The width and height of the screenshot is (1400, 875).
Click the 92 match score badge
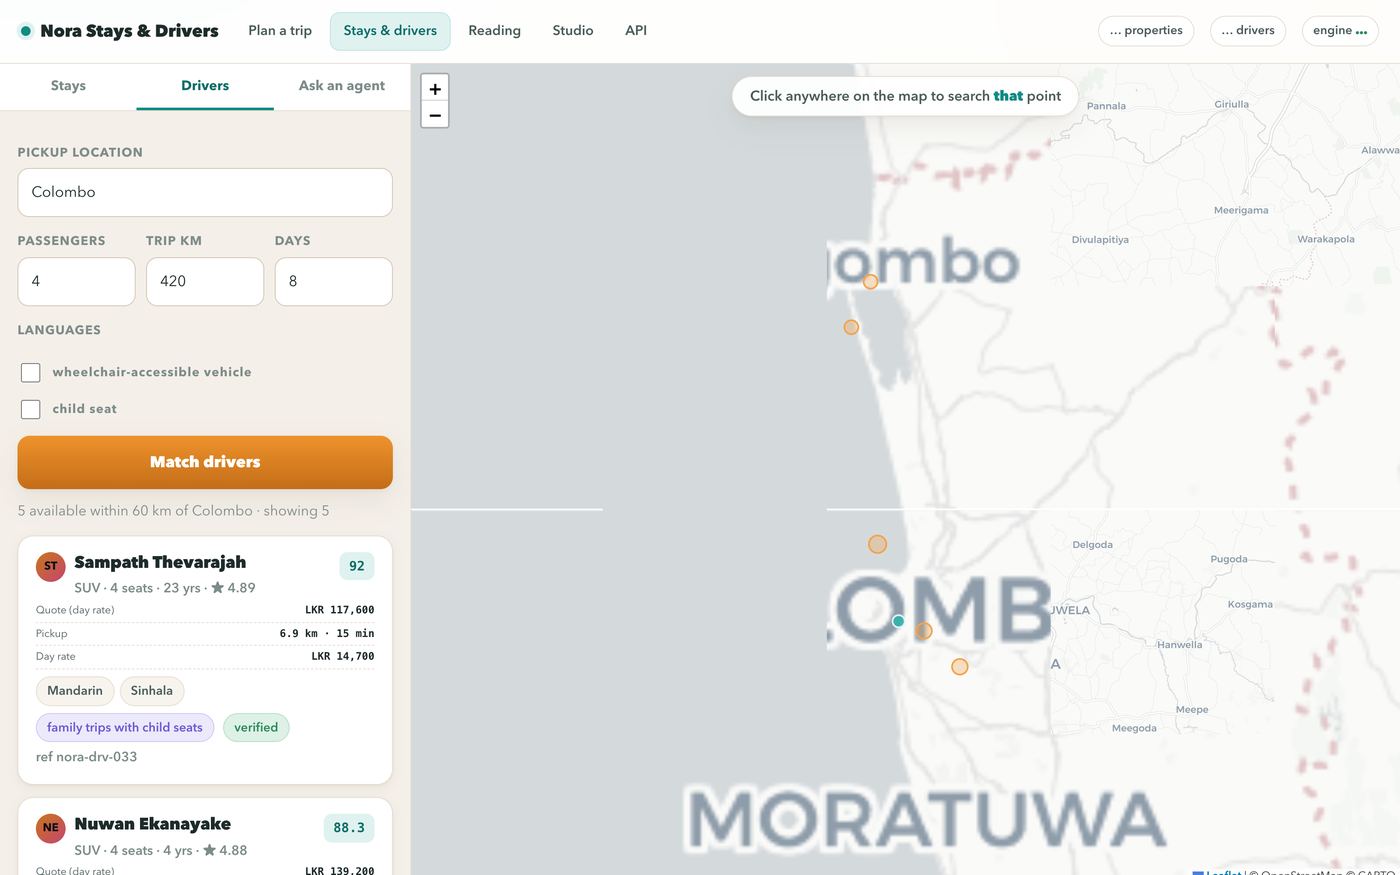(x=357, y=566)
